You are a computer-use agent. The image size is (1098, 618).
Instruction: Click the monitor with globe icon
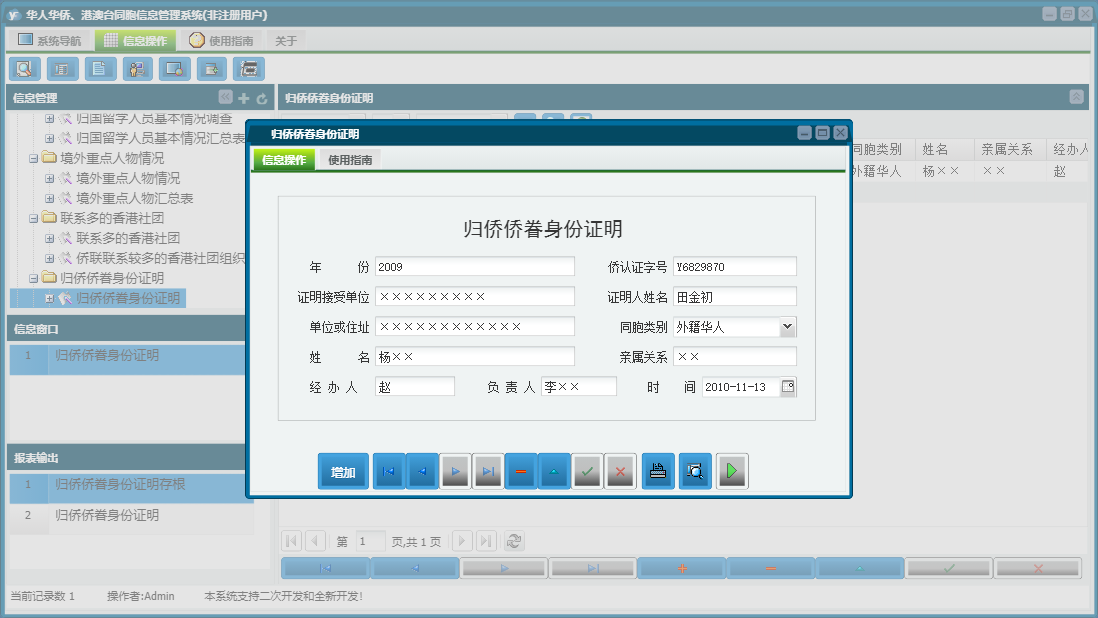174,69
